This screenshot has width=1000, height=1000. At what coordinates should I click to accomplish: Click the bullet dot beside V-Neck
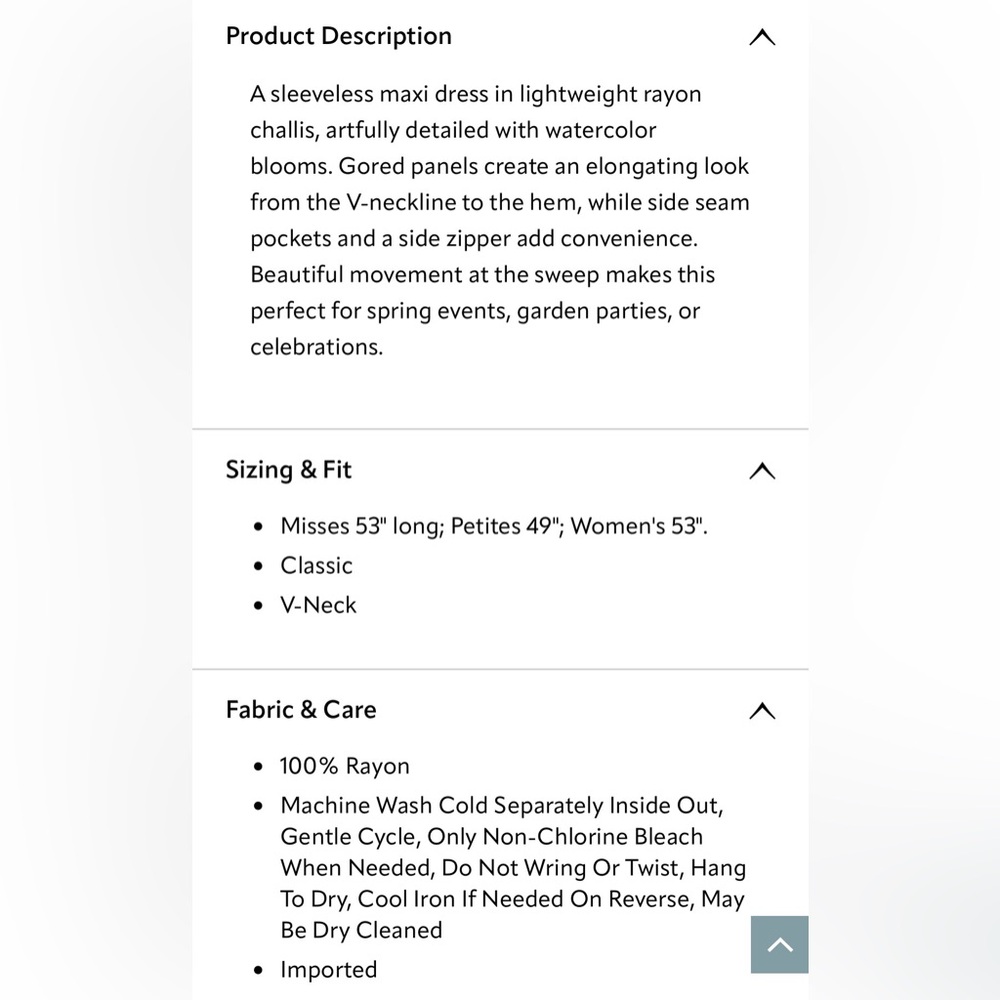pyautogui.click(x=258, y=606)
